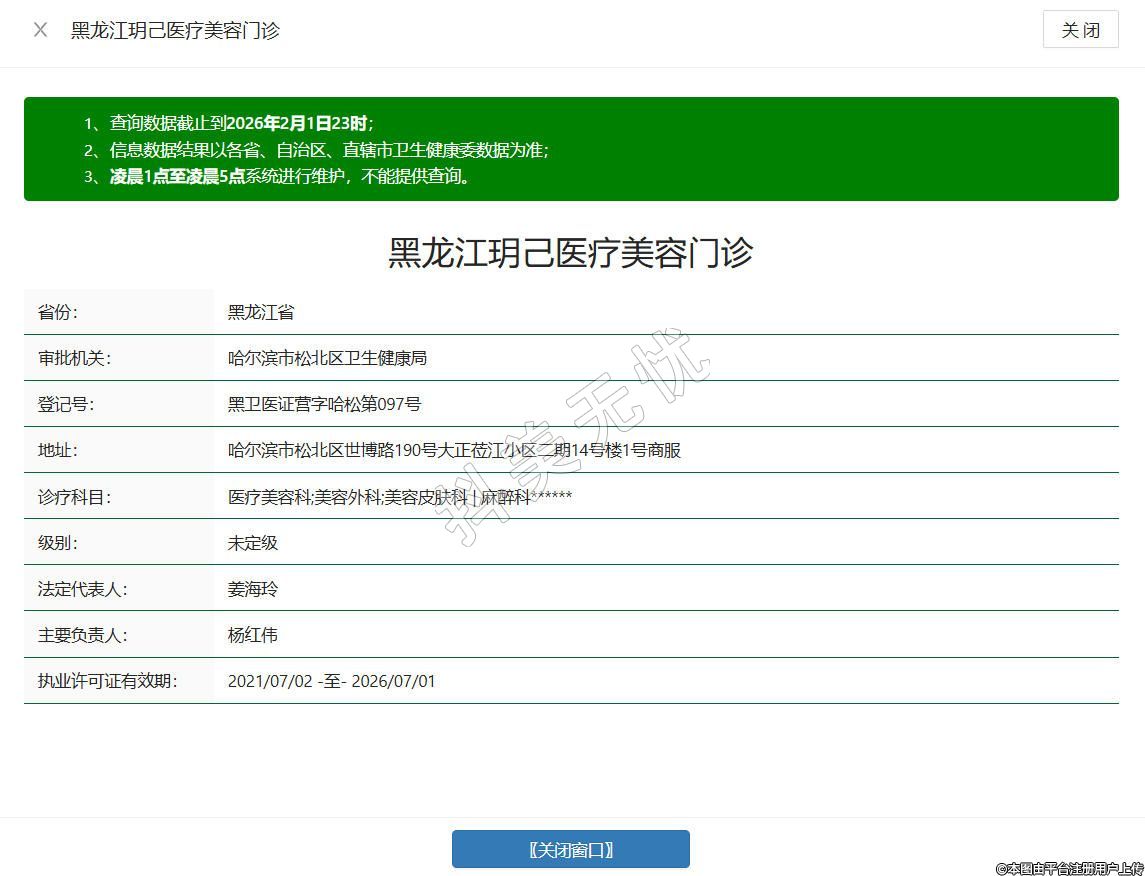Click the 登记号 row label
Viewport: 1145px width, 876px height.
pos(66,404)
